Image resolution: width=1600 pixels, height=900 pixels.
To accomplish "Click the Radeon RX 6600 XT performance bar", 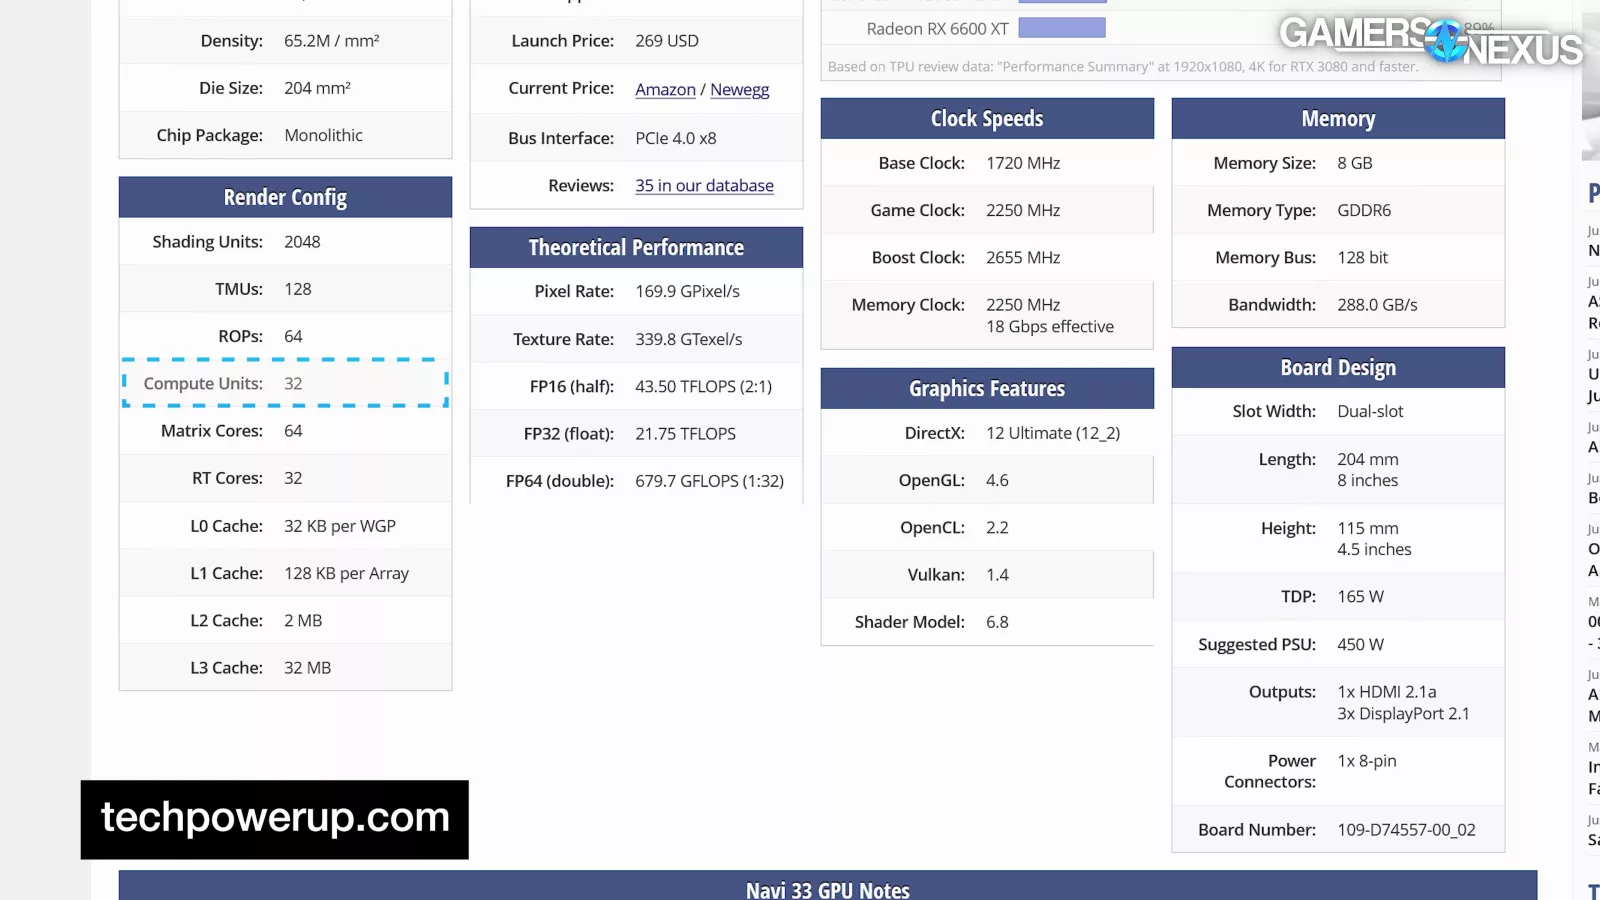I will click(1062, 28).
